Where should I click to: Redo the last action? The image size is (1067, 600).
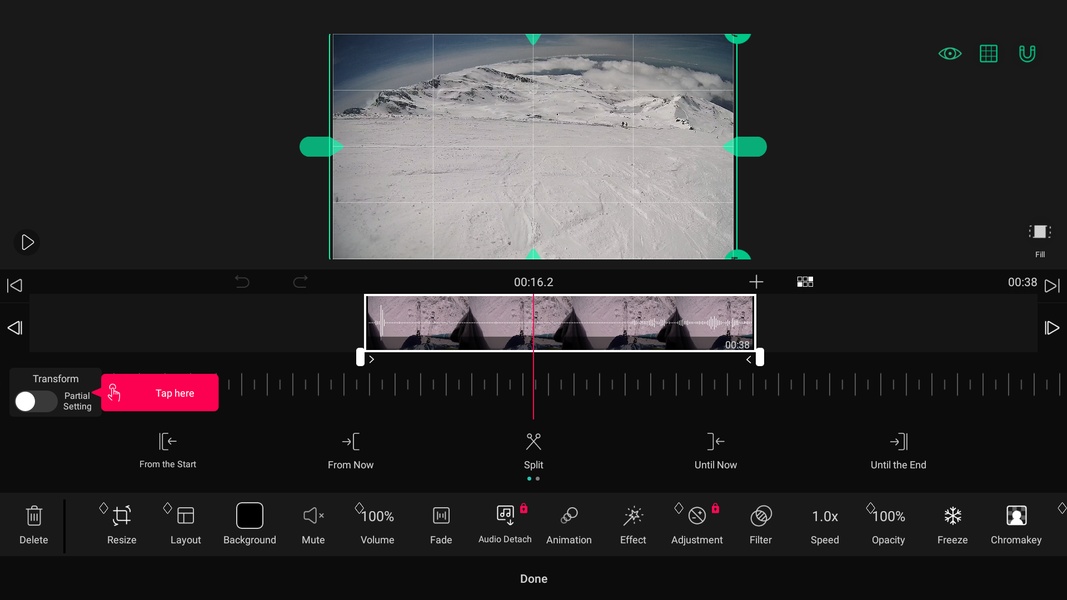pyautogui.click(x=300, y=282)
